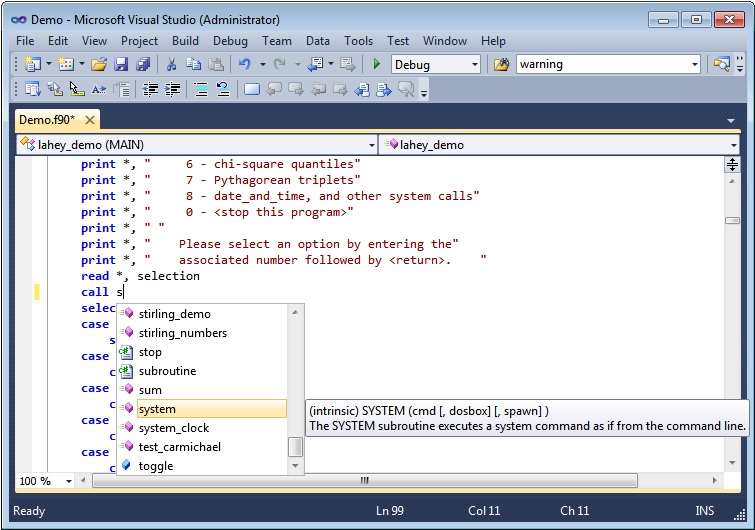Screen dimensions: 755x530
Task: Click the folder with magnifier icon at toolbar end
Action: [x=721, y=64]
